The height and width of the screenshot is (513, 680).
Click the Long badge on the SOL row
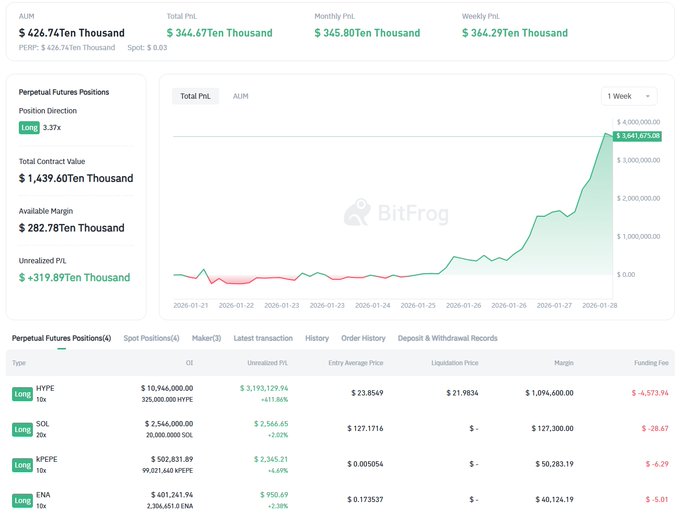(22, 429)
